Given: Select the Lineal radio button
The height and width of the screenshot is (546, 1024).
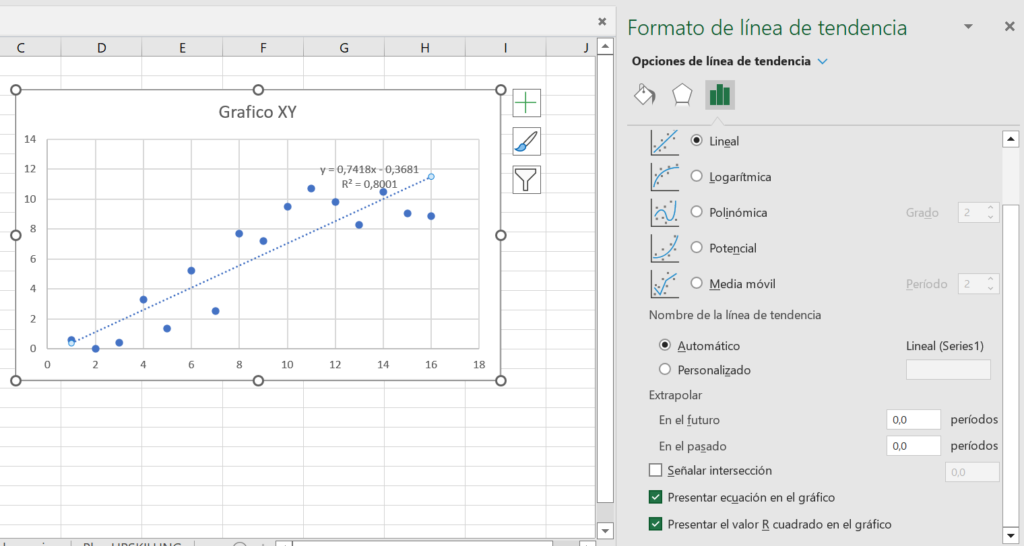Looking at the screenshot, I should pos(697,140).
